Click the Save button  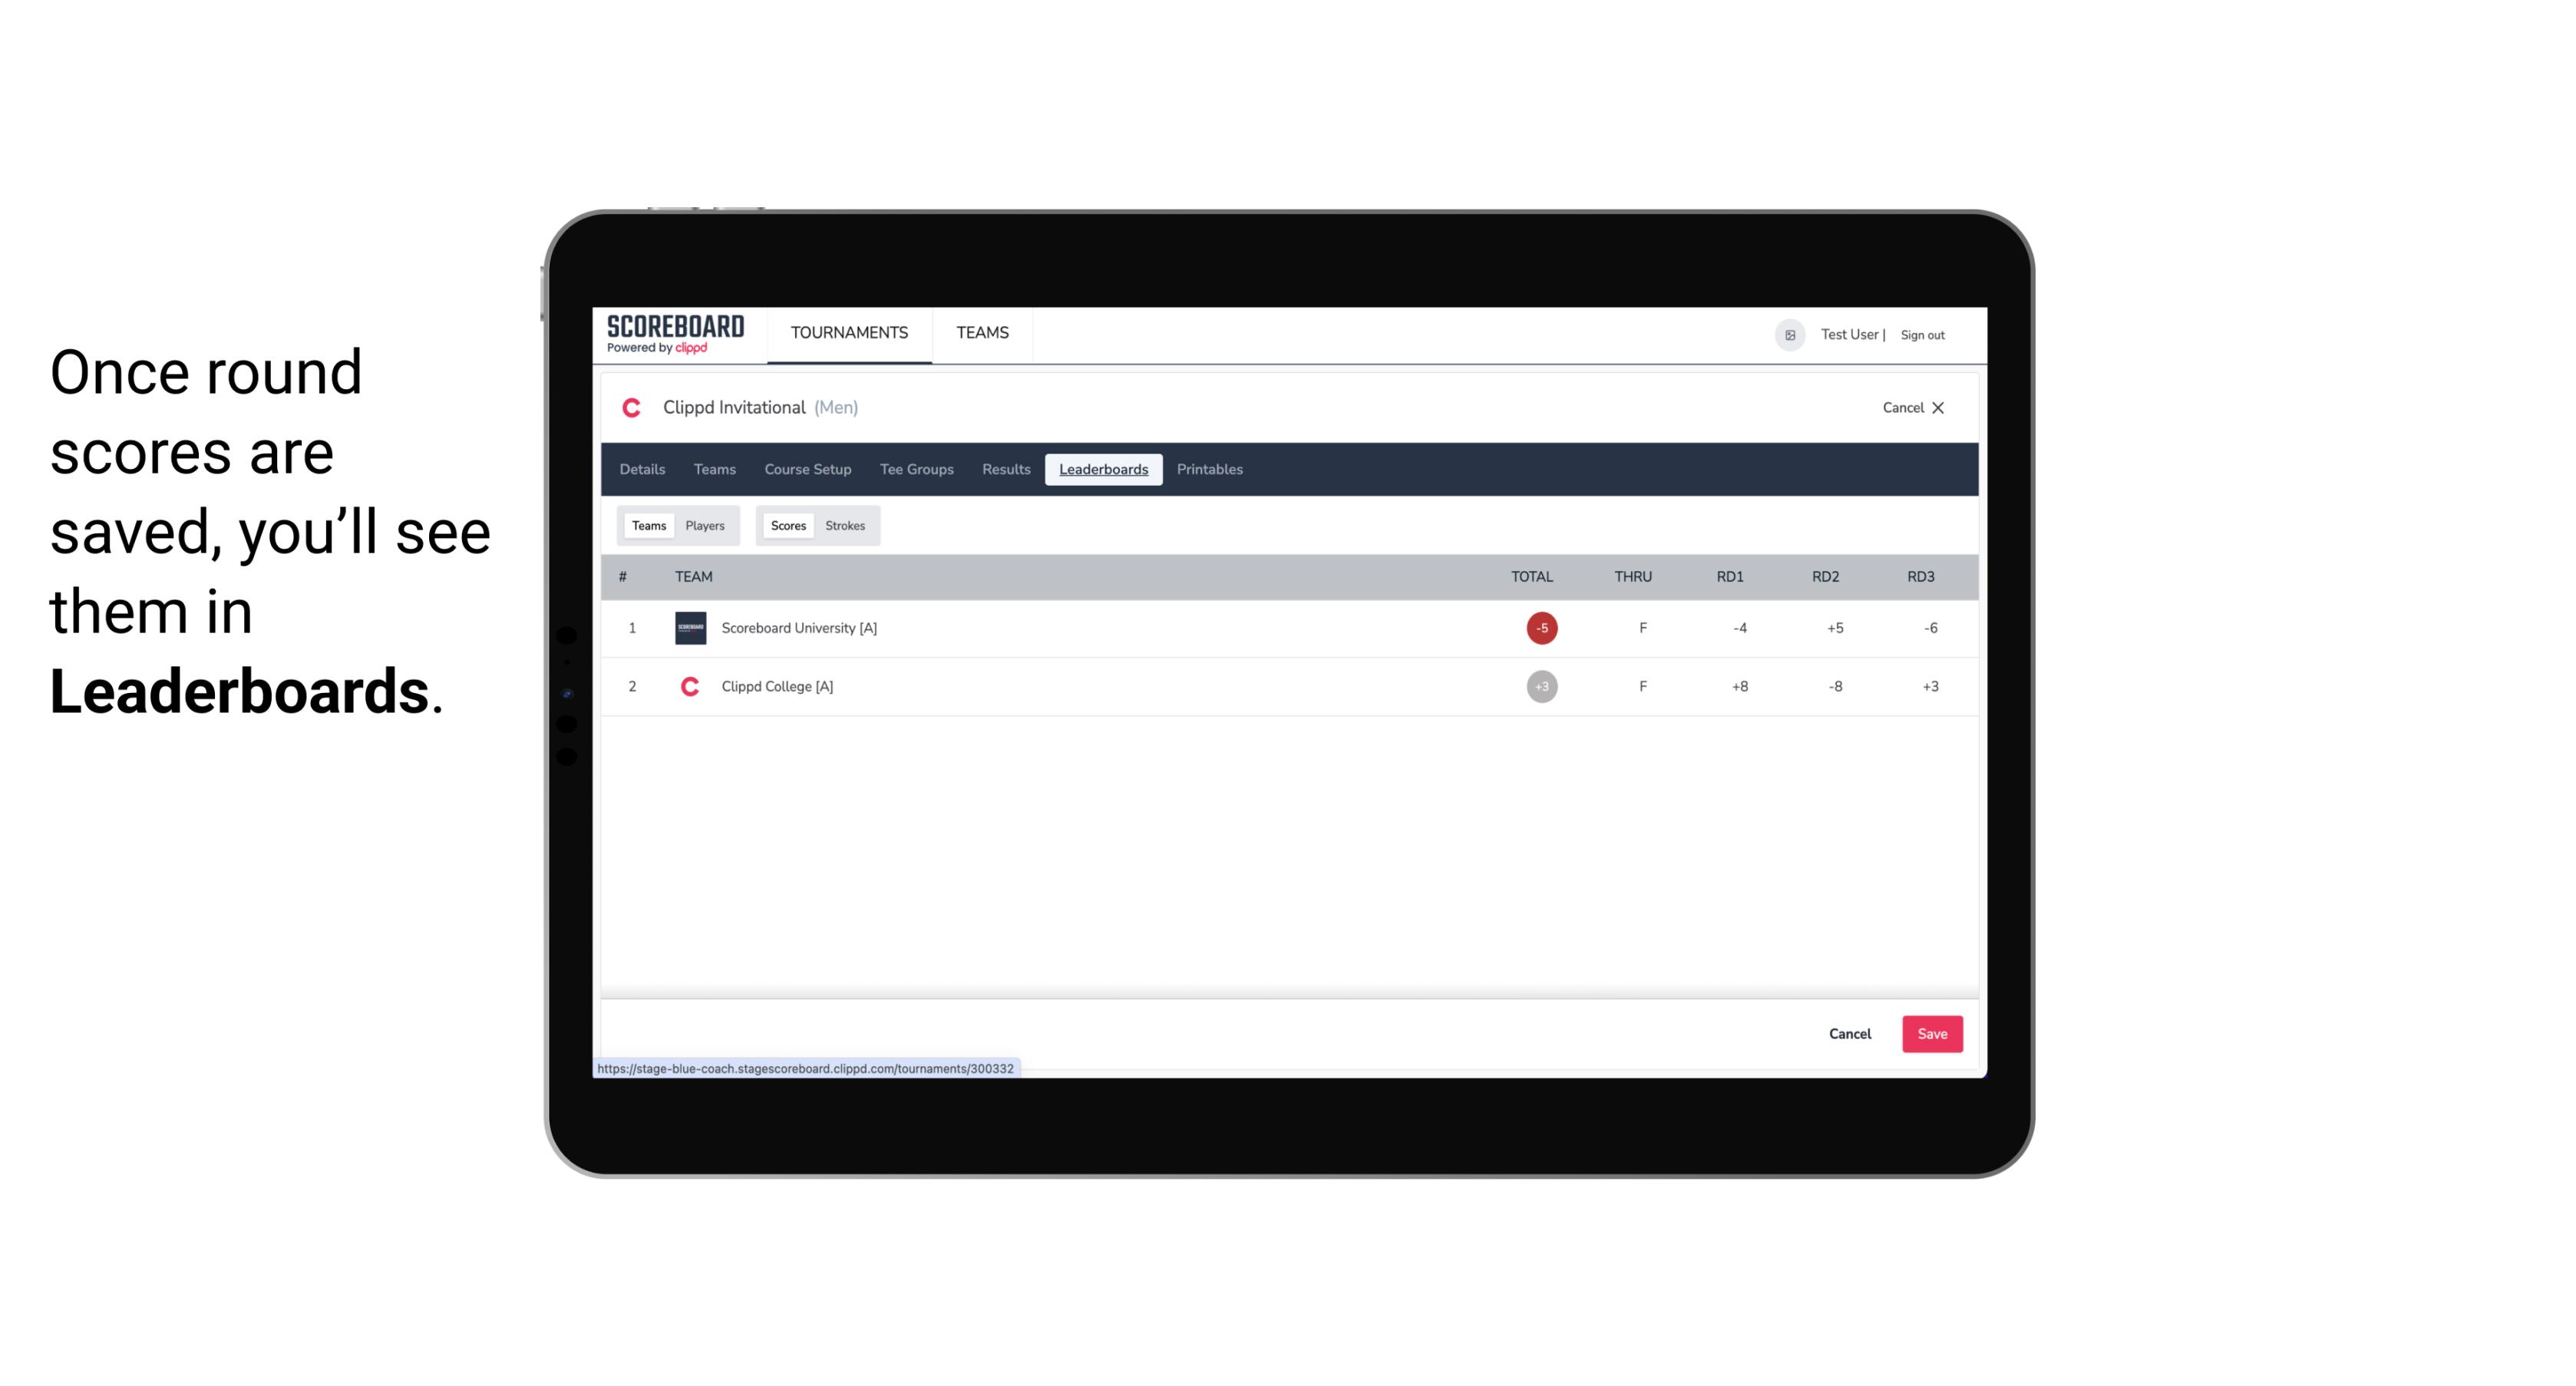1929,1033
